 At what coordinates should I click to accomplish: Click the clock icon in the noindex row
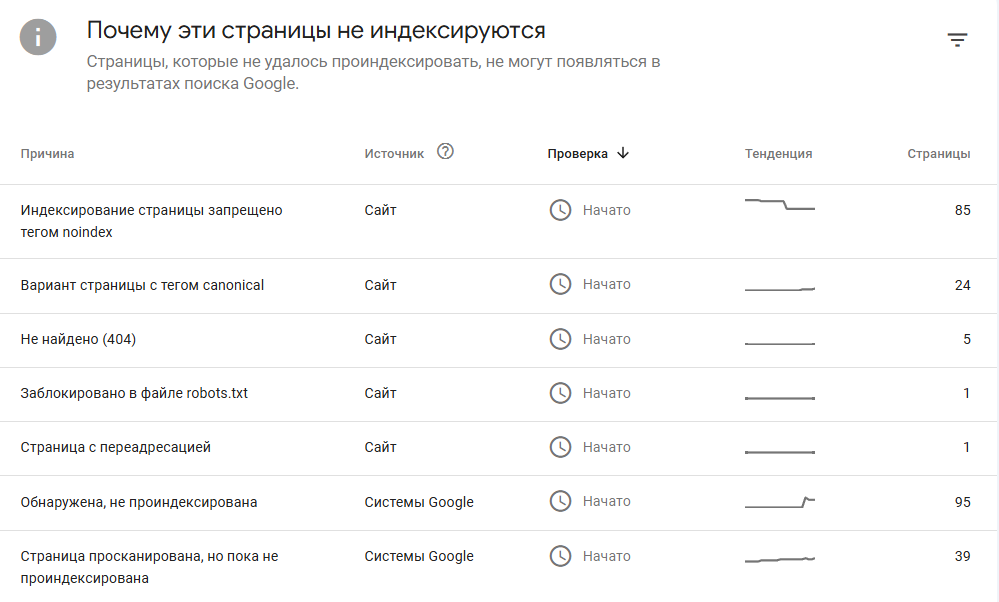point(561,210)
